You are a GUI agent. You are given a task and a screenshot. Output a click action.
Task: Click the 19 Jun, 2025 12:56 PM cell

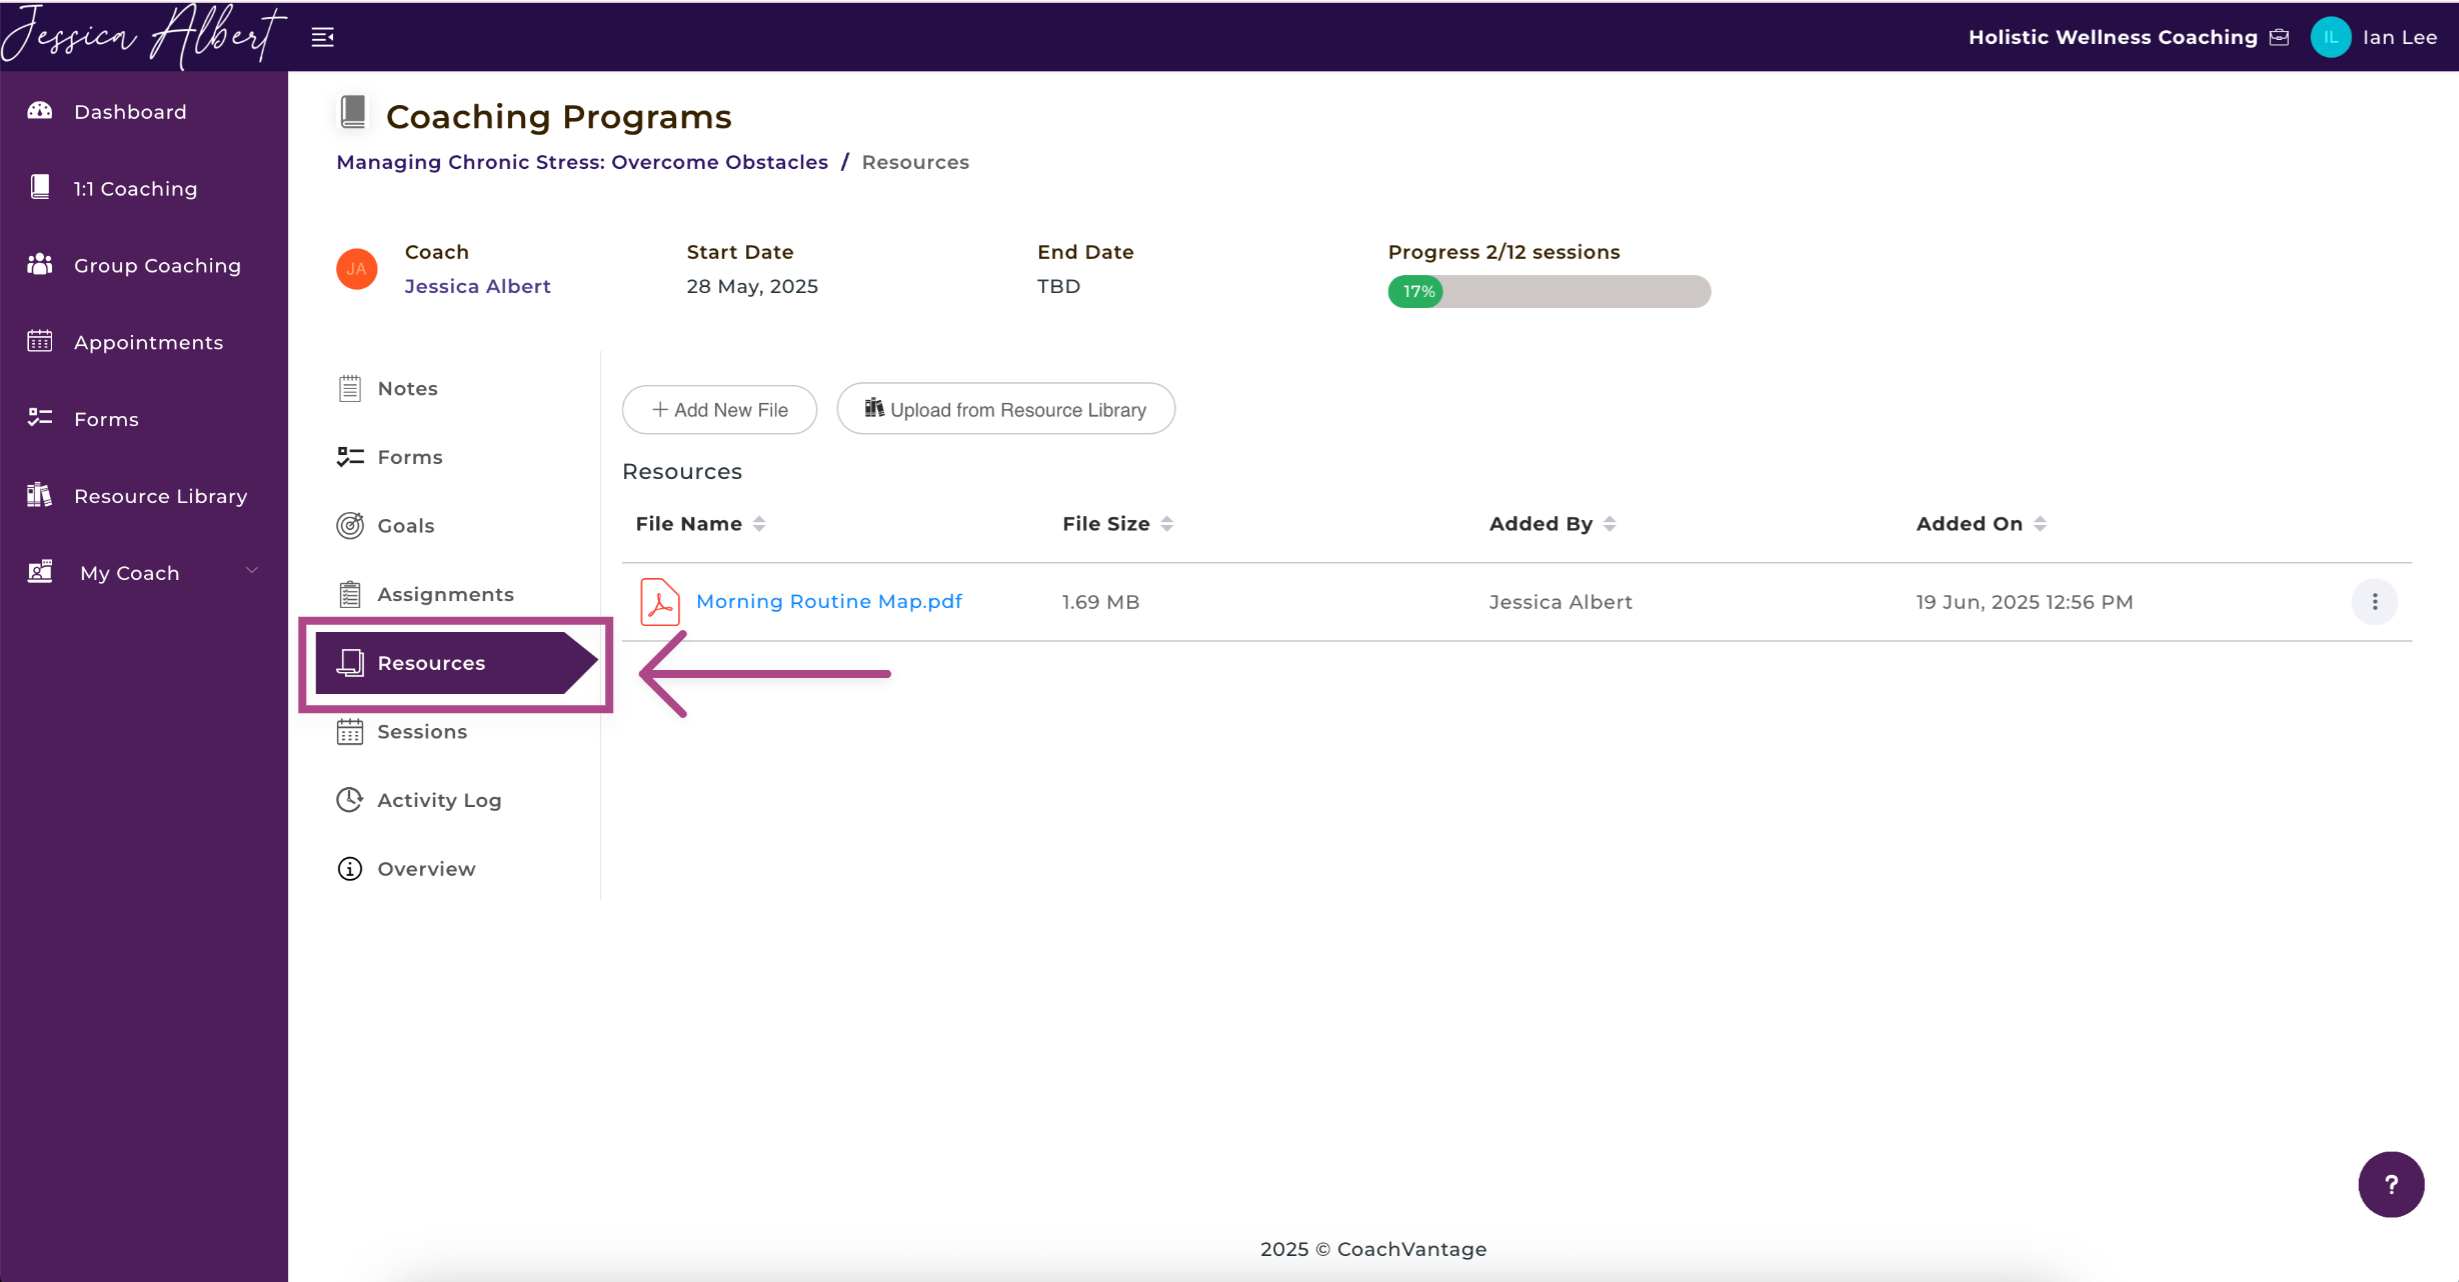[2024, 602]
